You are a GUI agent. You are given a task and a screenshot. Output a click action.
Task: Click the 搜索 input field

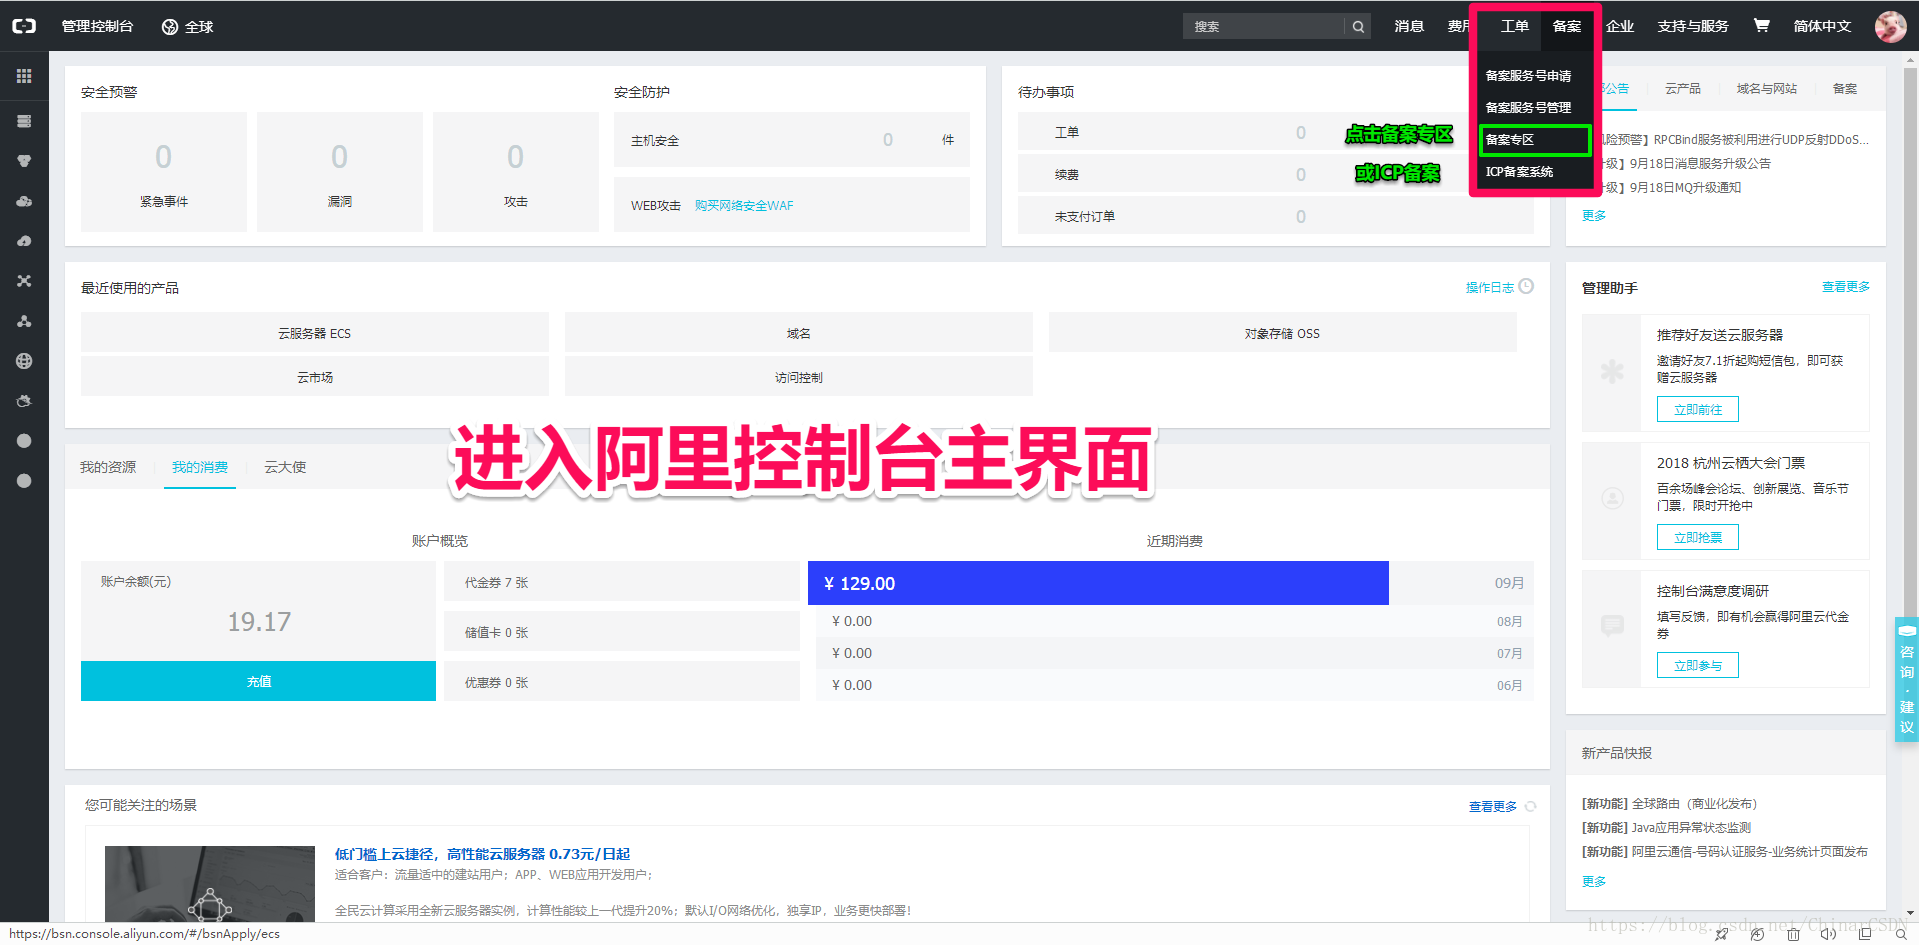click(1264, 27)
